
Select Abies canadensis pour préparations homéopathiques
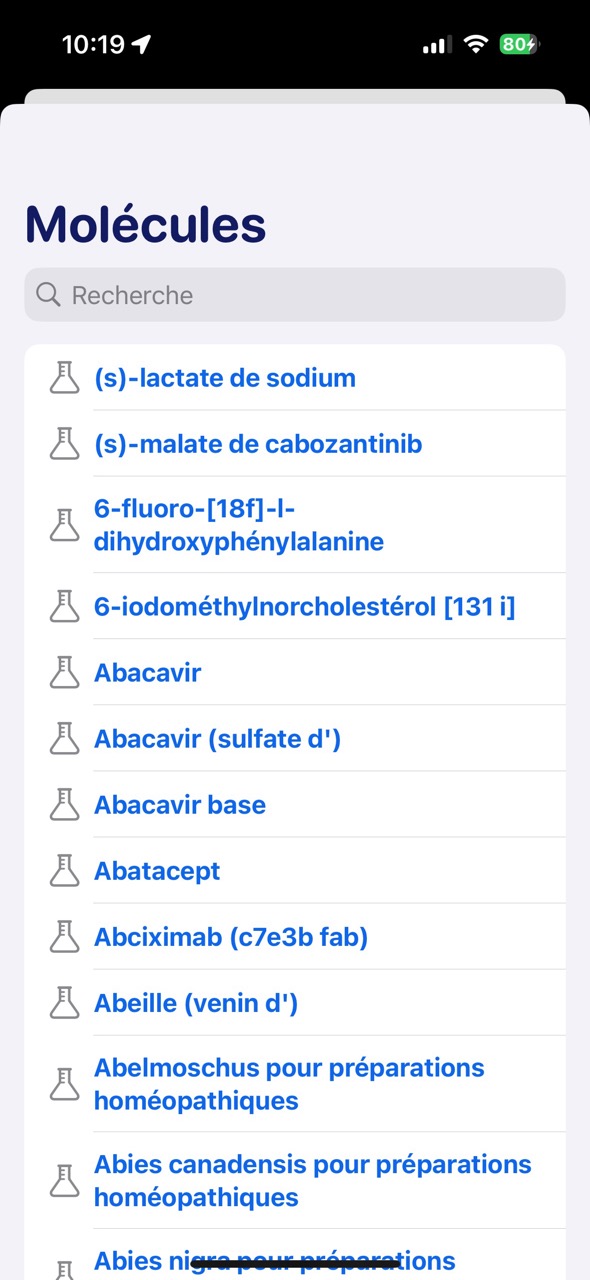tap(312, 1180)
